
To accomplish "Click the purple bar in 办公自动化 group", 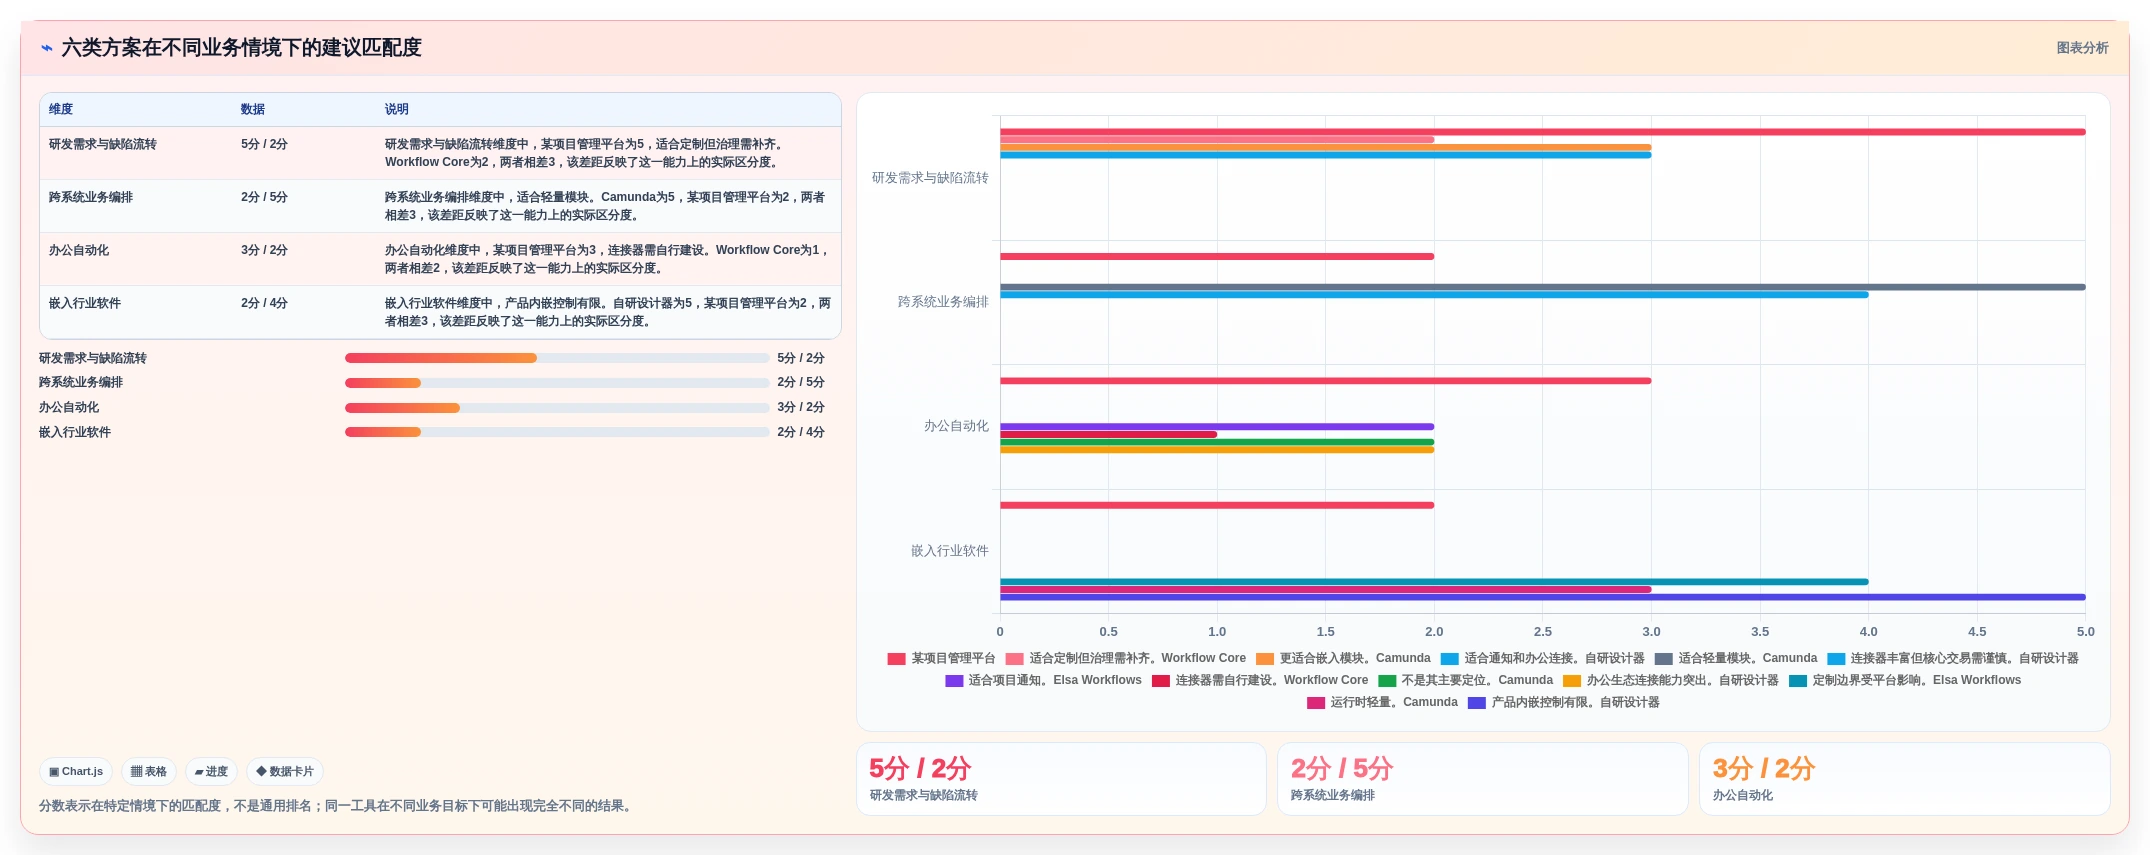I will pyautogui.click(x=1217, y=427).
